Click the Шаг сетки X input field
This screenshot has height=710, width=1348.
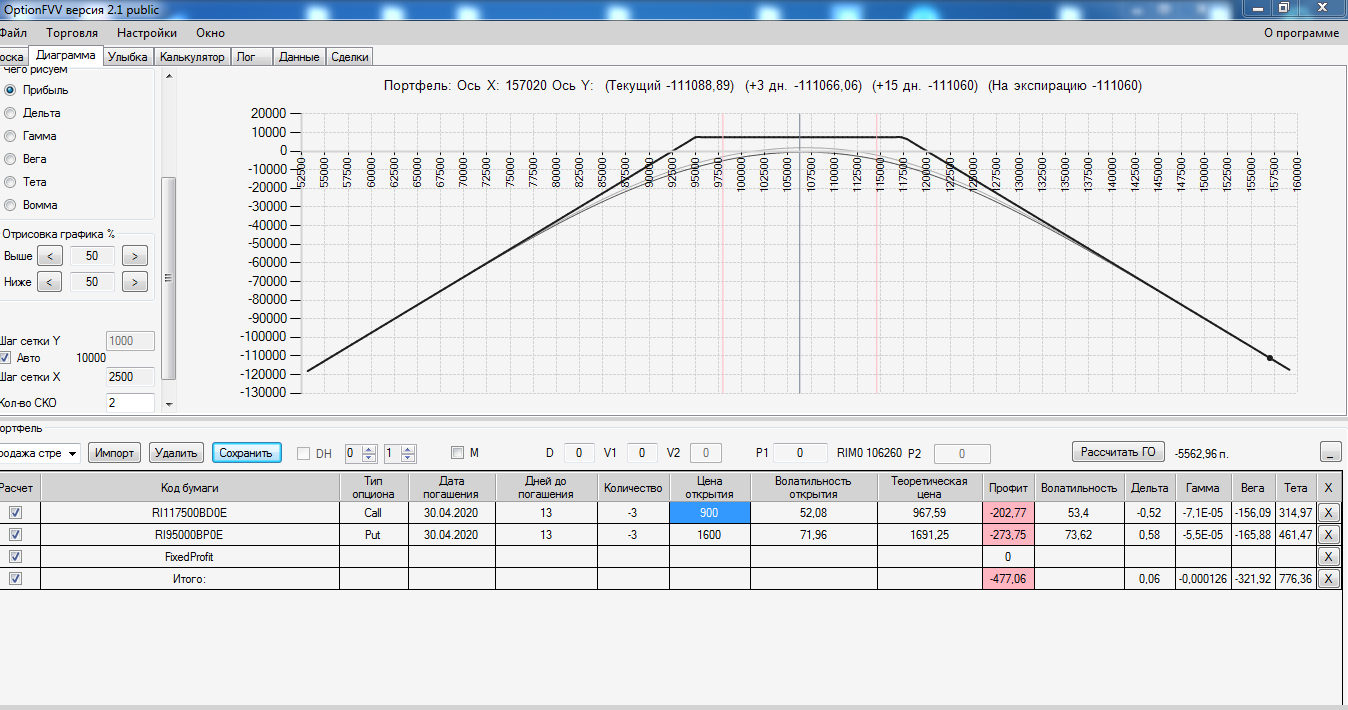[130, 377]
